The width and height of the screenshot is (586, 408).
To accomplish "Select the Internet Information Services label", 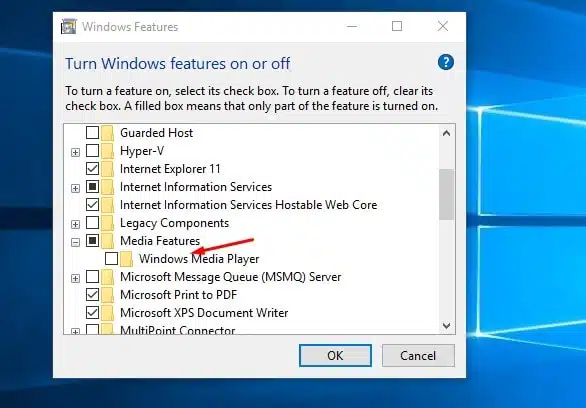I will [x=196, y=187].
